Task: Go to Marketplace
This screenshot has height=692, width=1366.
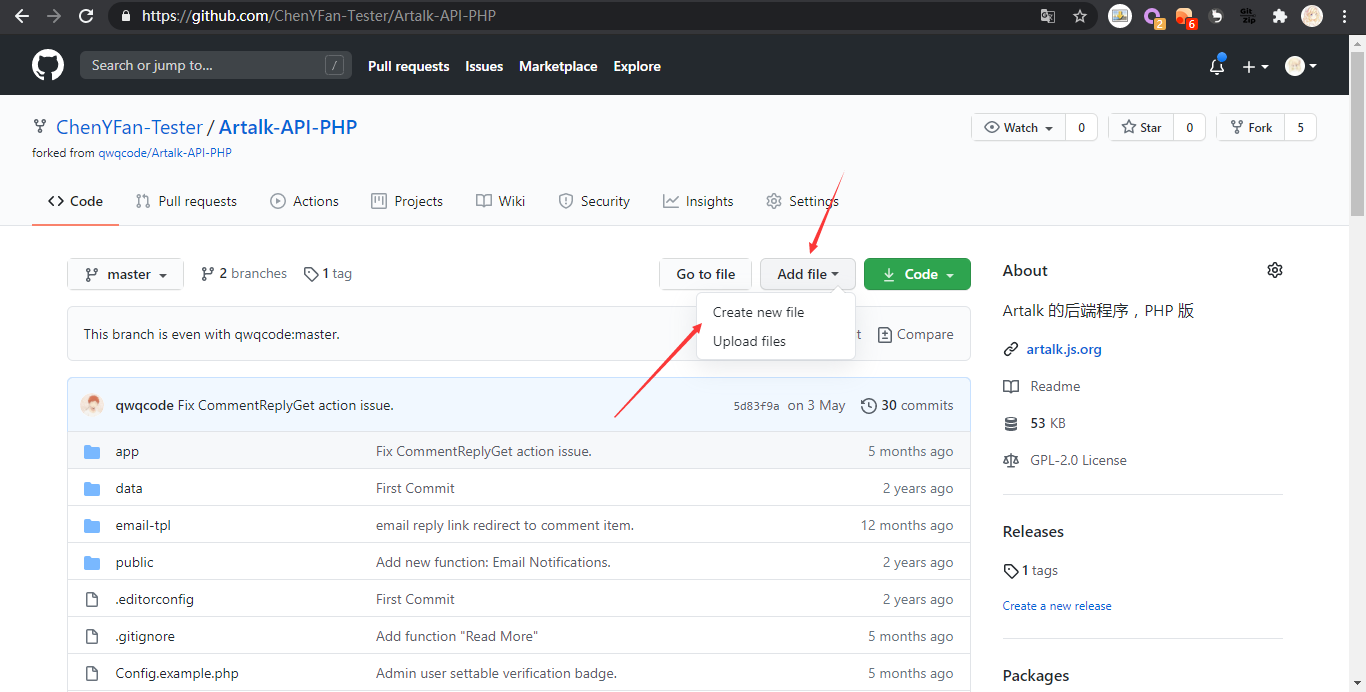Action: point(558,66)
